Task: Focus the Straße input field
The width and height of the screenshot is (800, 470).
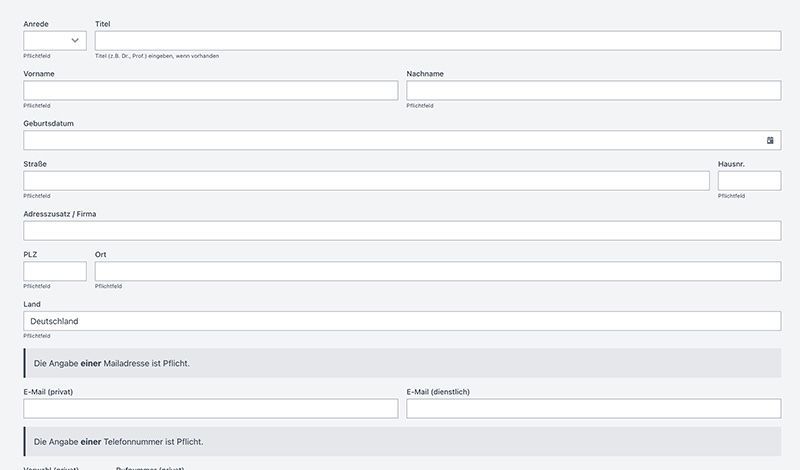Action: pyautogui.click(x=366, y=181)
